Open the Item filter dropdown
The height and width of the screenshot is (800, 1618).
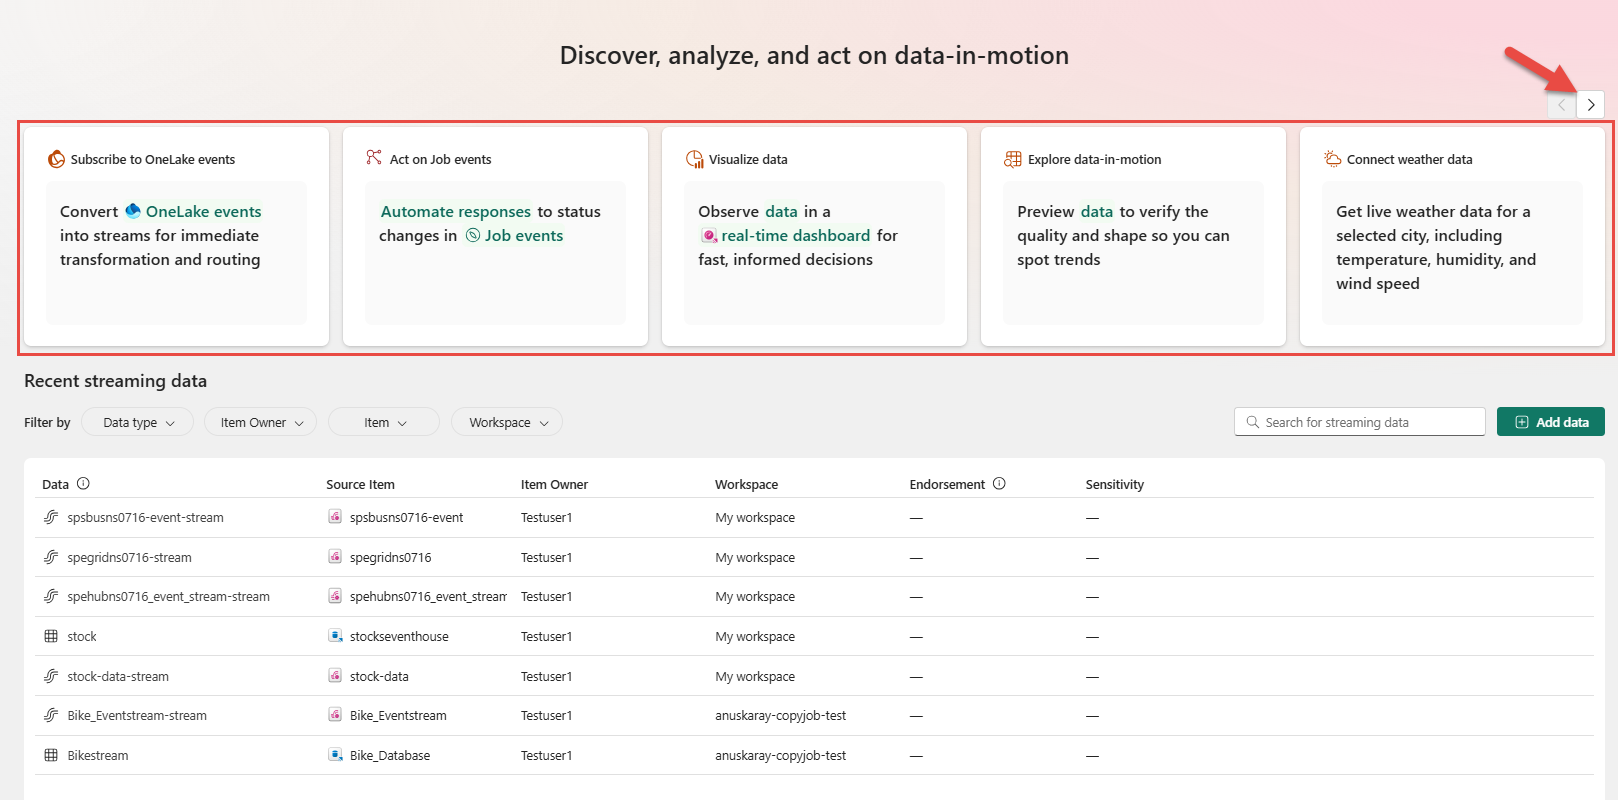point(384,423)
